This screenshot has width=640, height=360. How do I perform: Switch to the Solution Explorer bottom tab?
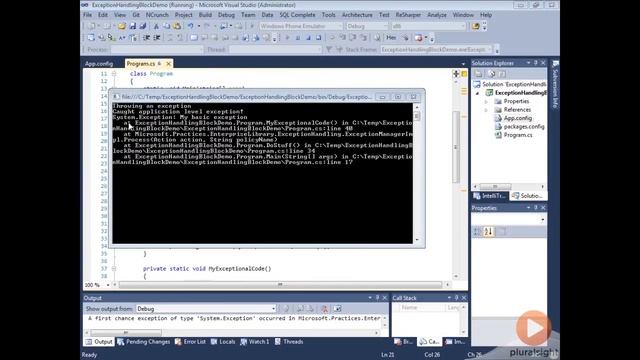tap(528, 196)
